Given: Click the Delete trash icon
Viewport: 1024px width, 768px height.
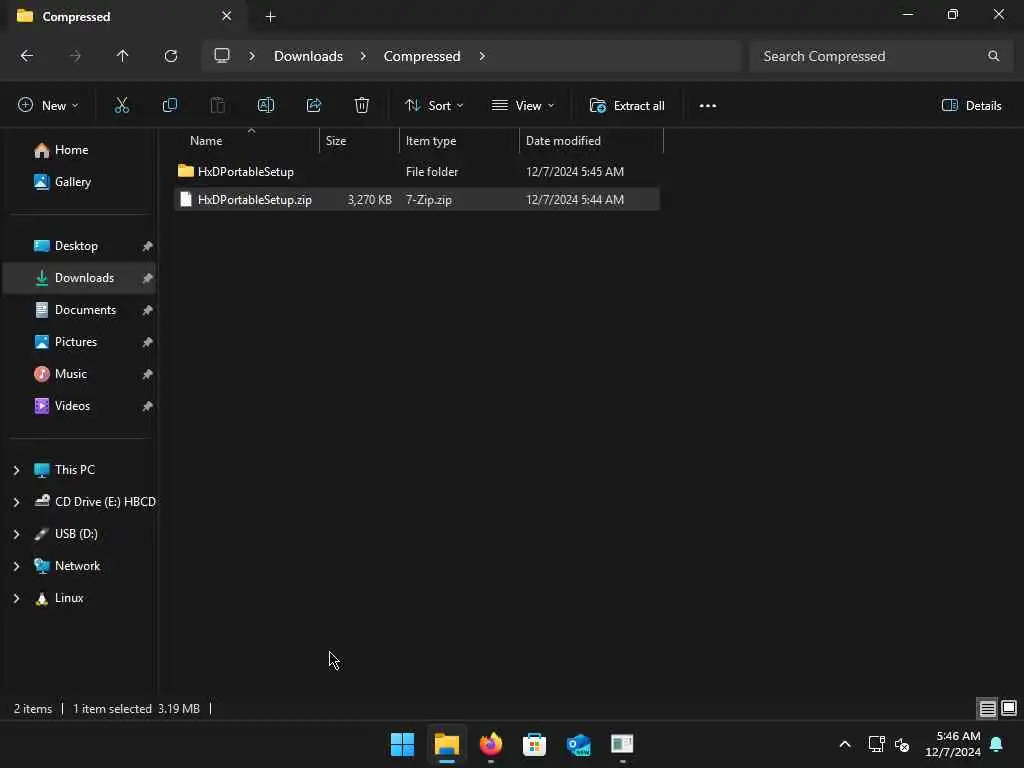Looking at the screenshot, I should (362, 105).
